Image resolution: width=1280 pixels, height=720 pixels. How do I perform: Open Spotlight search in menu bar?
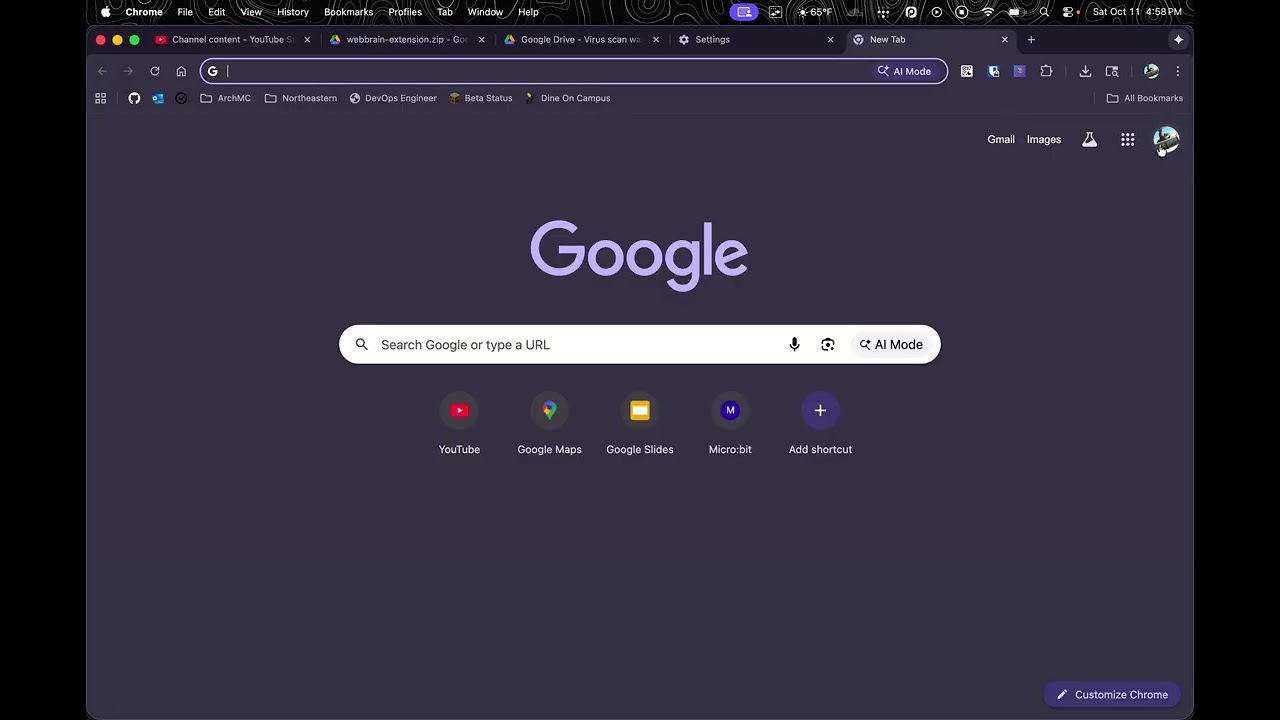(x=1044, y=12)
